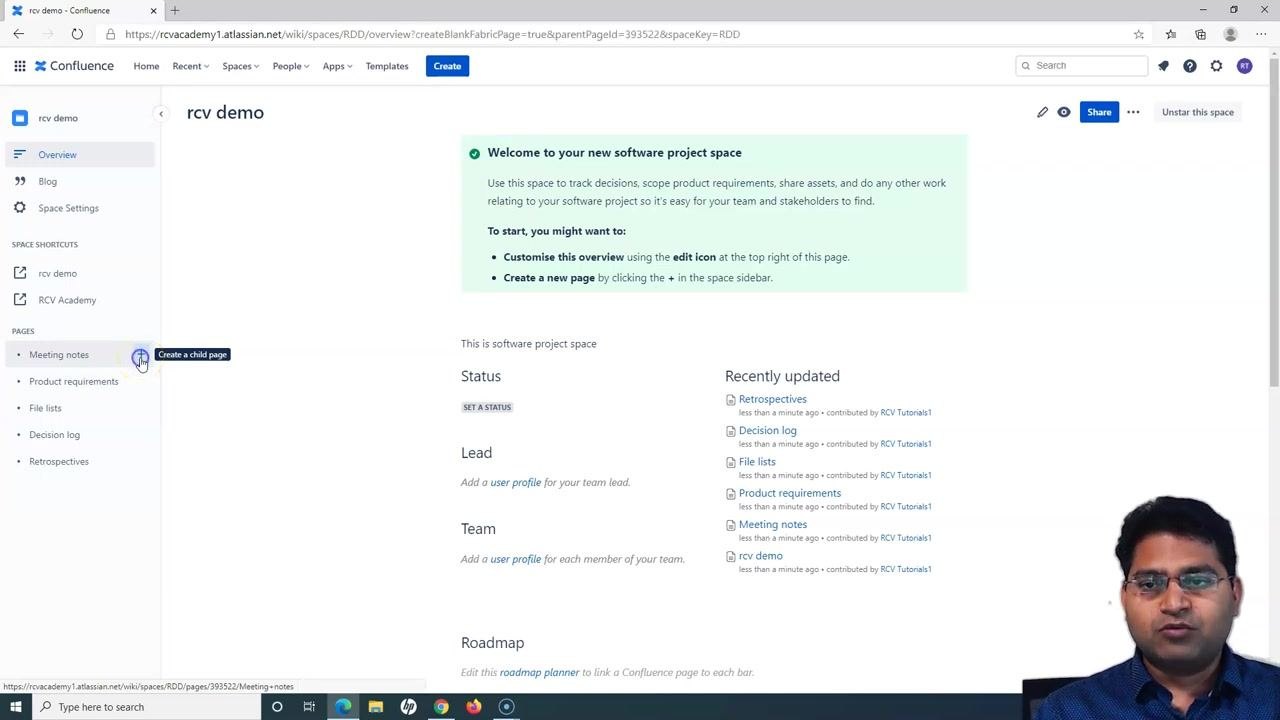Open the settings gear in Confluence header
Screen dimensions: 1280x720
click(x=1217, y=66)
